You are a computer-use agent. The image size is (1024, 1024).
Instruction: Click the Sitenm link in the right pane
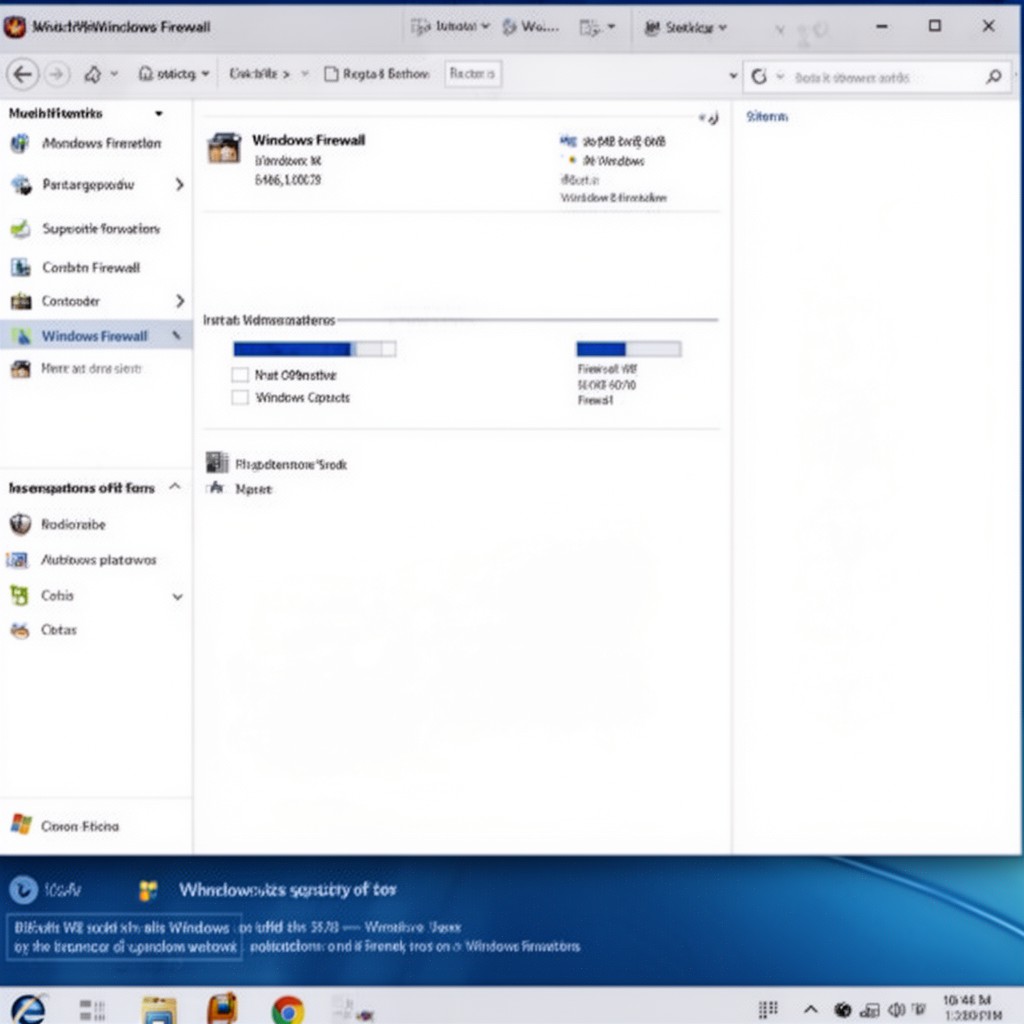[767, 116]
